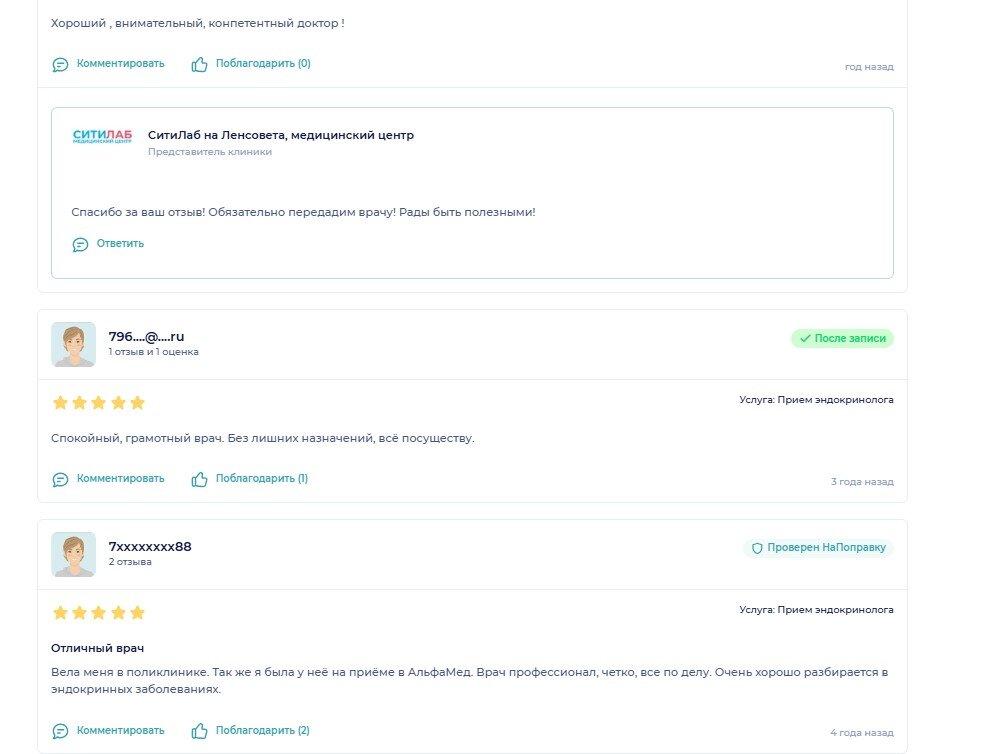
Task: Click the reply bubble icon next to Ответить
Action: coord(80,244)
